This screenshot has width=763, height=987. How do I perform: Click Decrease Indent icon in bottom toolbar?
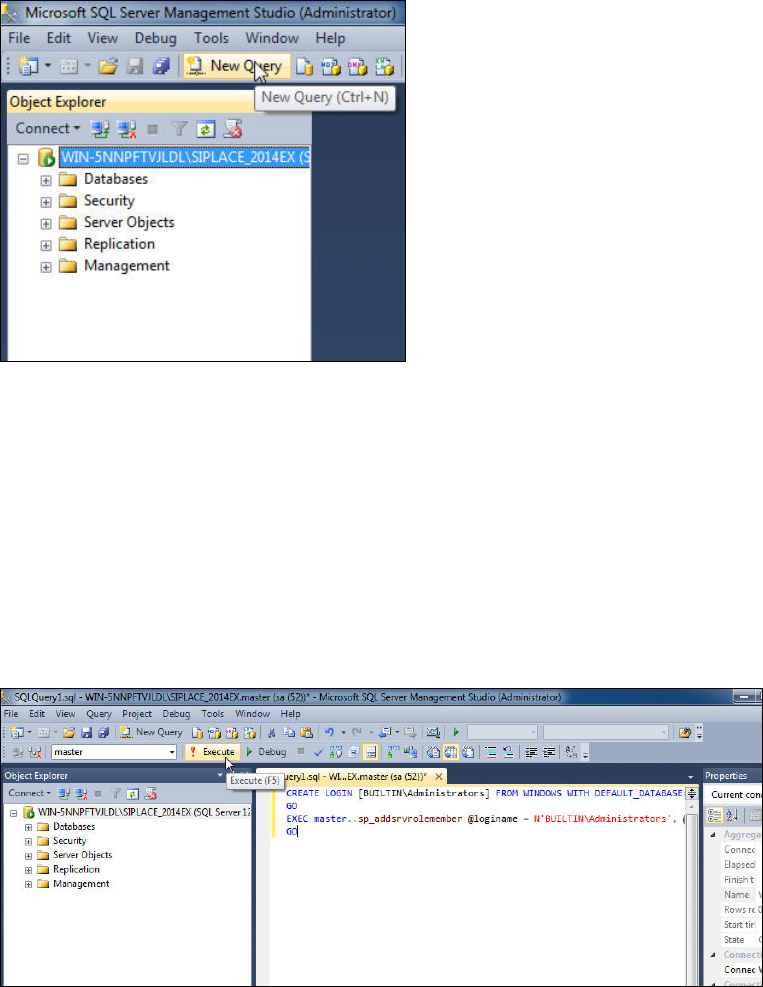point(531,752)
